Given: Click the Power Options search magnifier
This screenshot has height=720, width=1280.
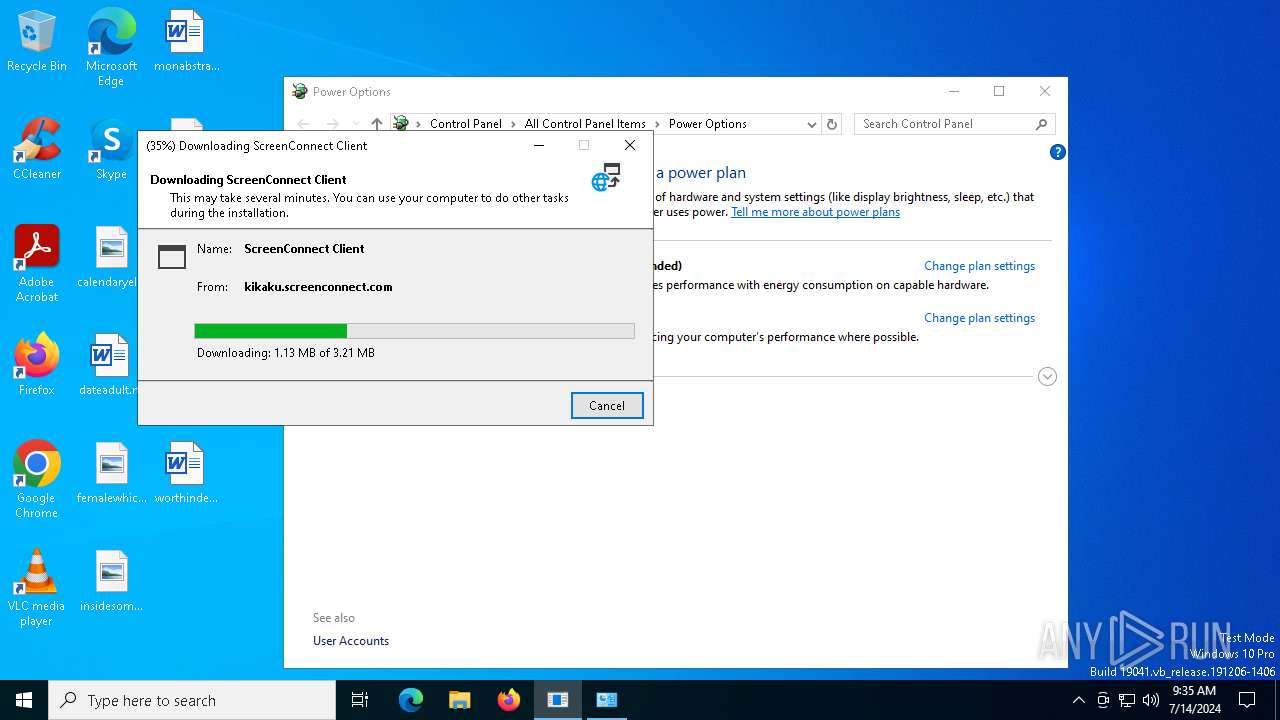Looking at the screenshot, I should (1041, 124).
